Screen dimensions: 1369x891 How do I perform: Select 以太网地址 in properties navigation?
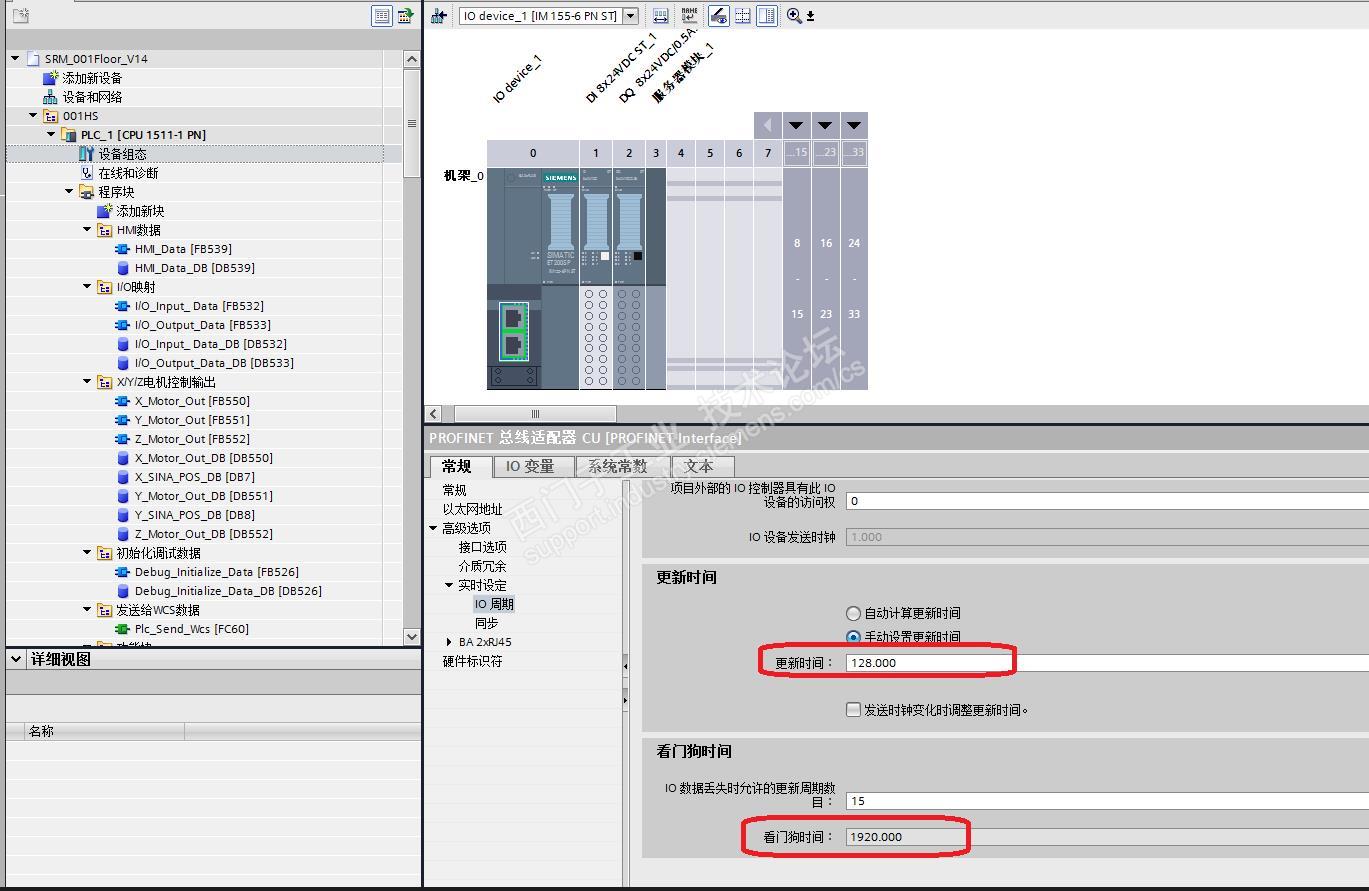(x=473, y=509)
